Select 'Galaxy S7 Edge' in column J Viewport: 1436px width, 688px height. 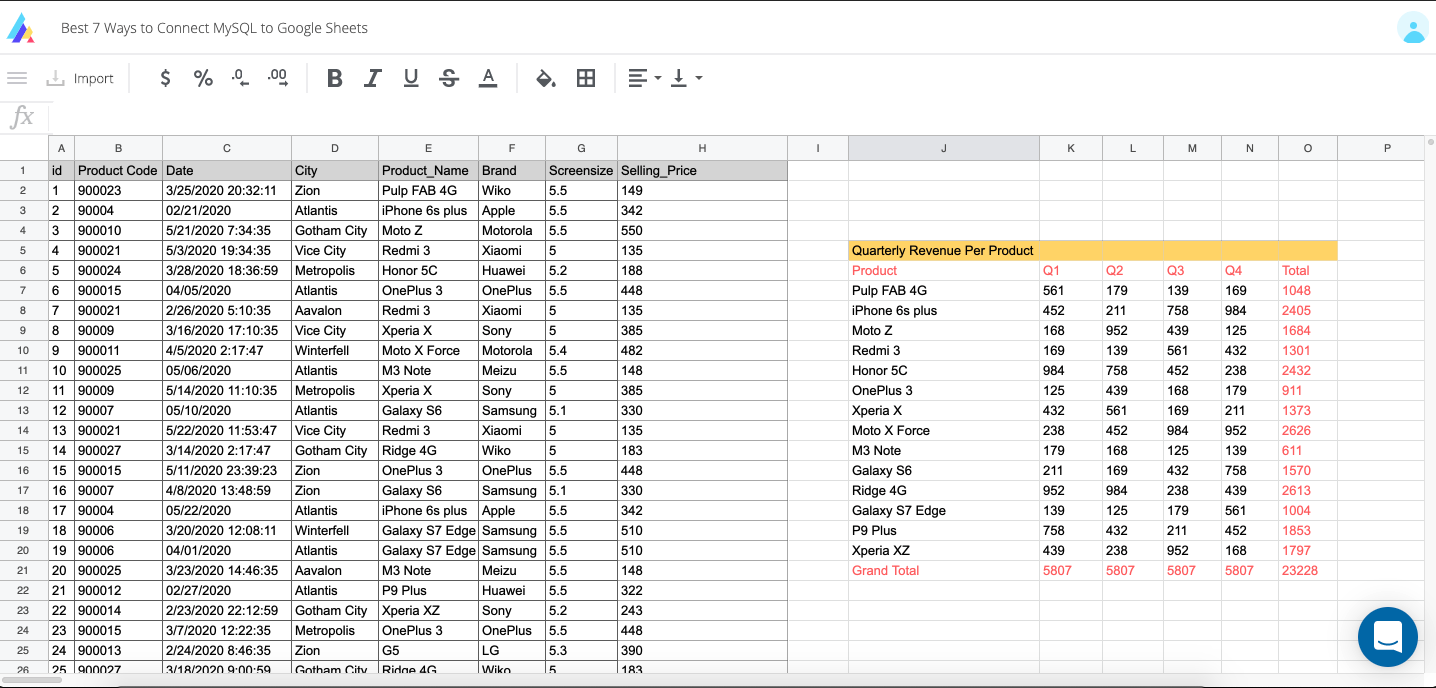tap(944, 510)
